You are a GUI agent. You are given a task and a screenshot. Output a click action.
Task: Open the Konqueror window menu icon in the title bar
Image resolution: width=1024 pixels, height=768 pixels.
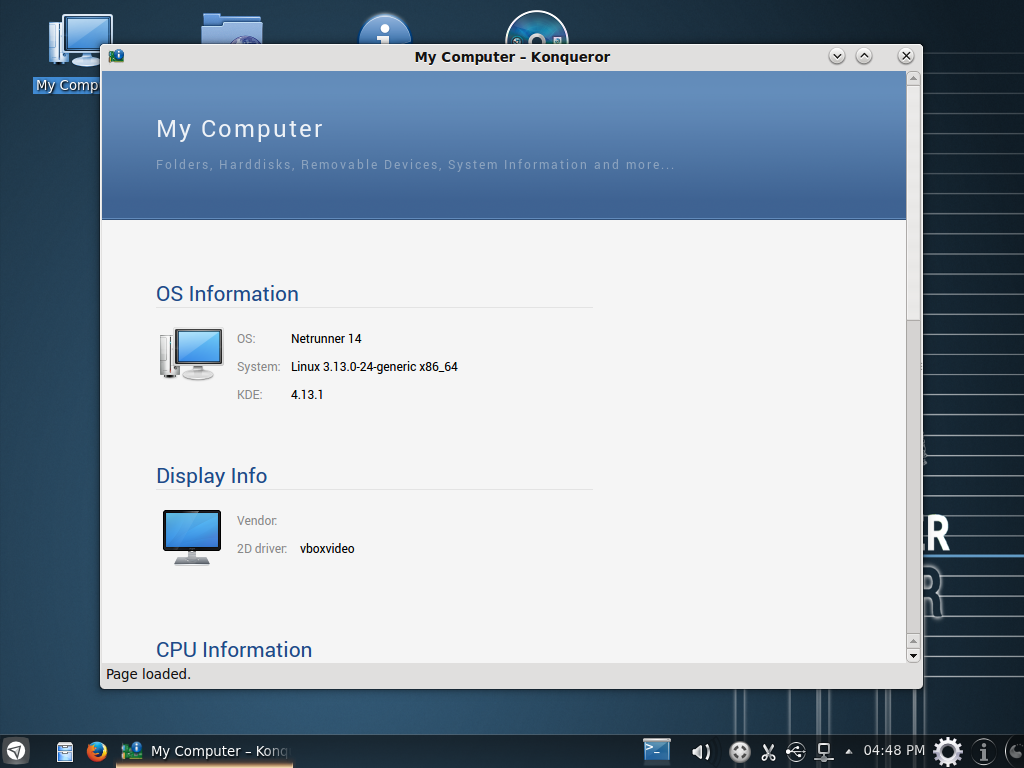(117, 57)
